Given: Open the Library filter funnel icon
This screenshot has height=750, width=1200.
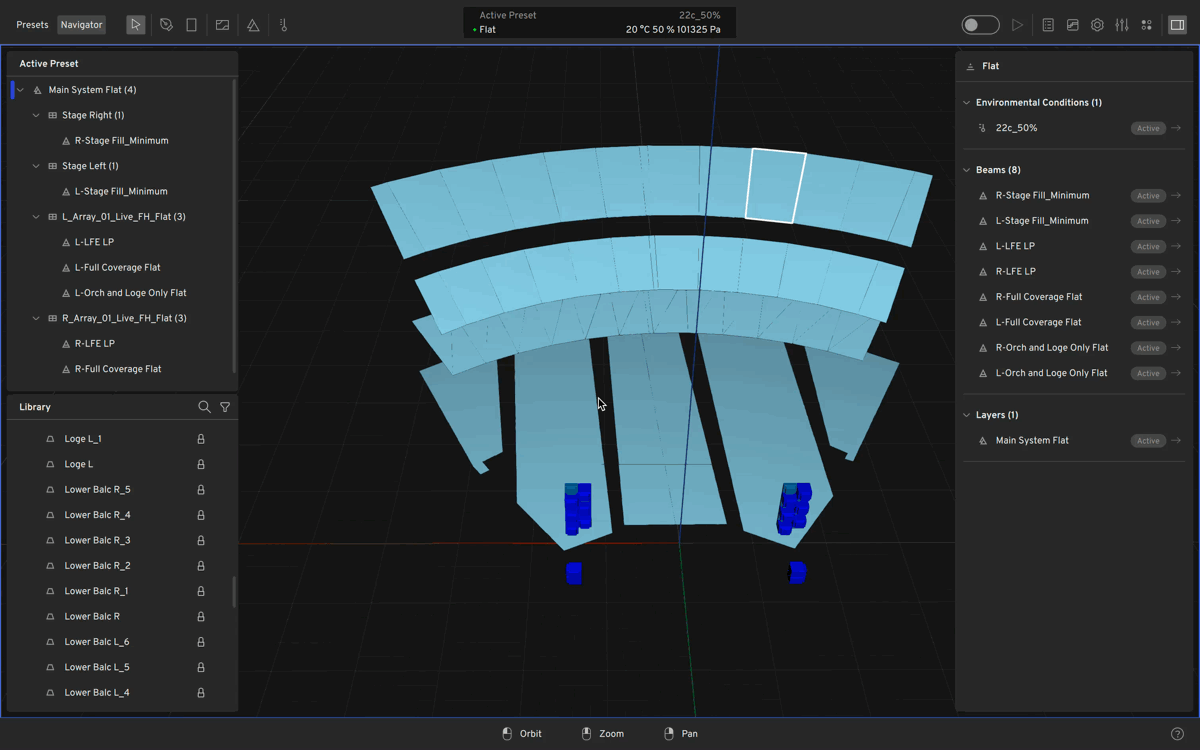Looking at the screenshot, I should pos(225,407).
